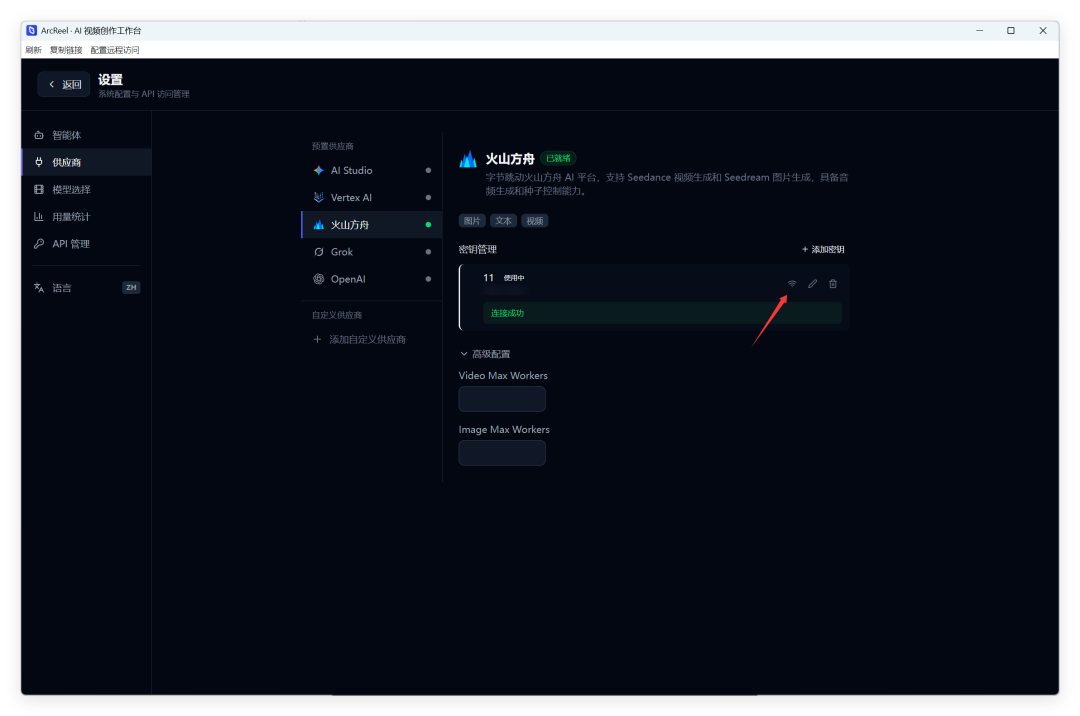Switch the 语言 language setting
Viewport: 1080px width, 716px height.
(86, 288)
